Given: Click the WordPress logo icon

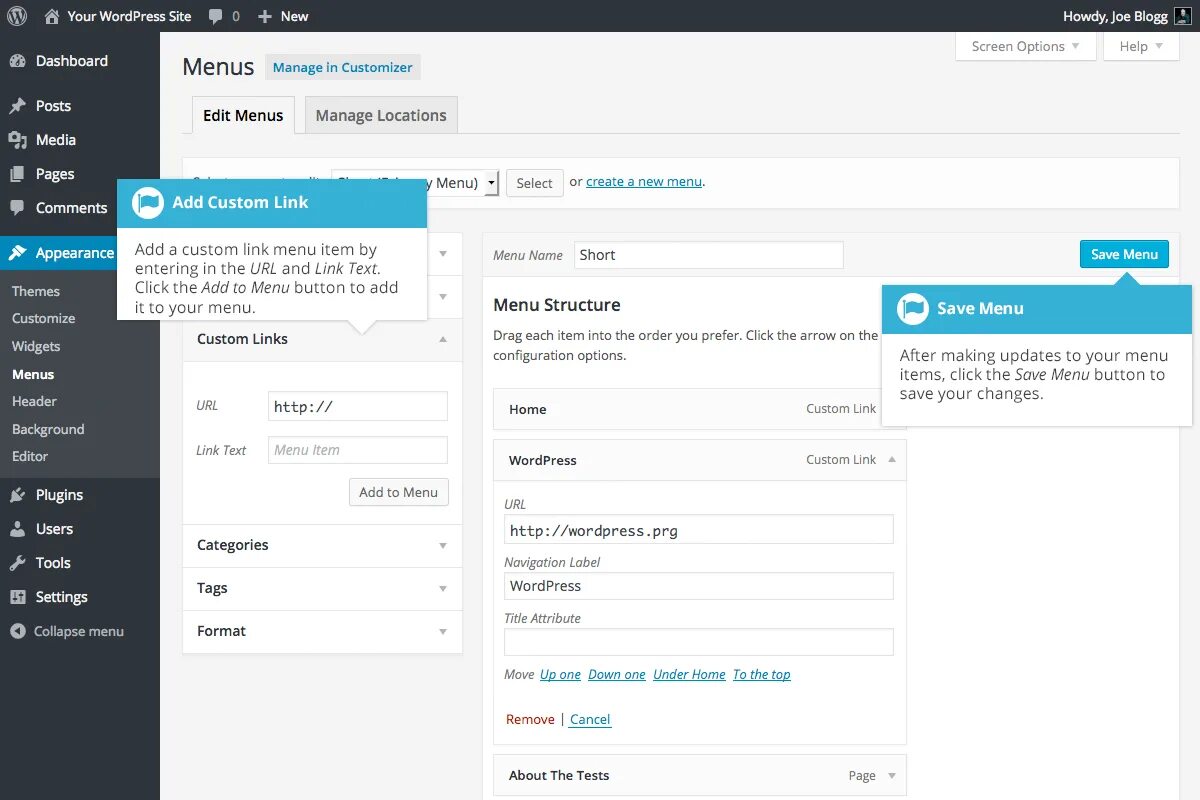Looking at the screenshot, I should pyautogui.click(x=16, y=16).
